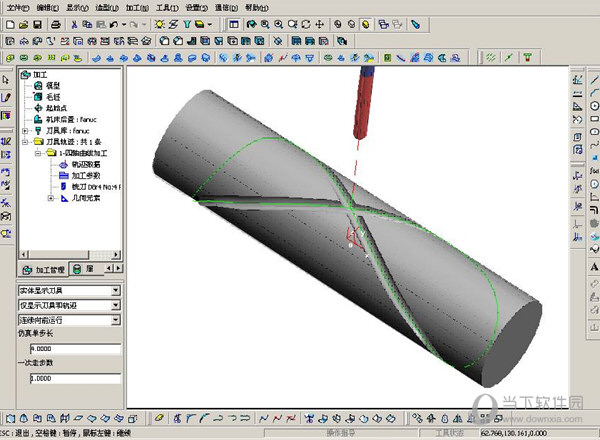Open the 设置(S) menu
The image size is (600, 440).
coord(197,7)
